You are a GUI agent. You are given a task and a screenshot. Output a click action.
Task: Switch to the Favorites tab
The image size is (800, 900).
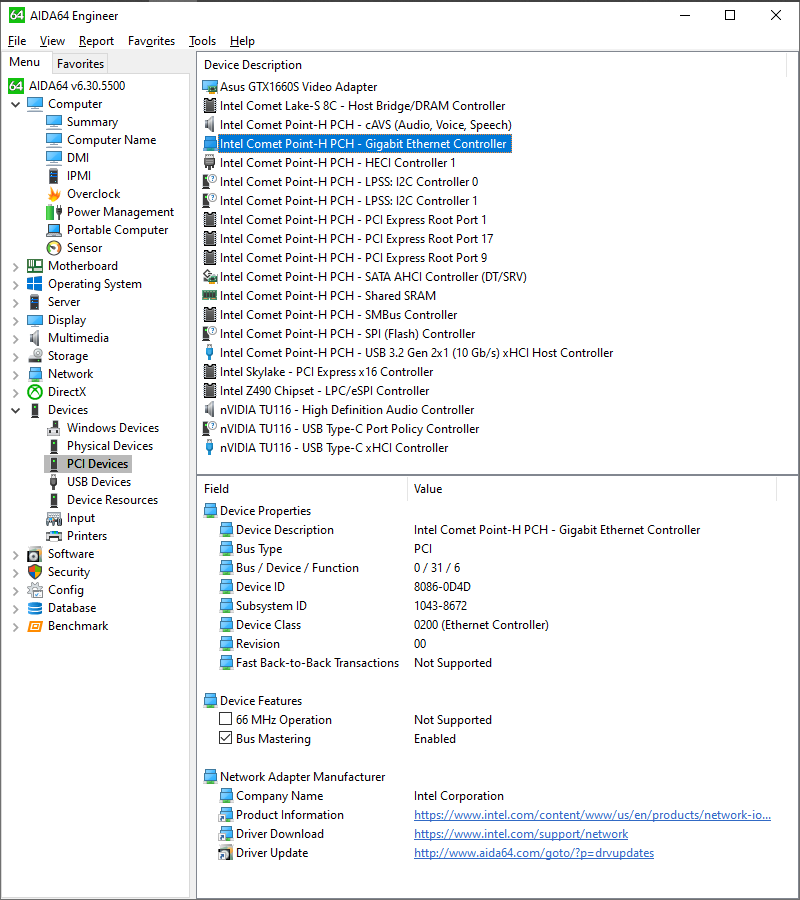coord(80,64)
